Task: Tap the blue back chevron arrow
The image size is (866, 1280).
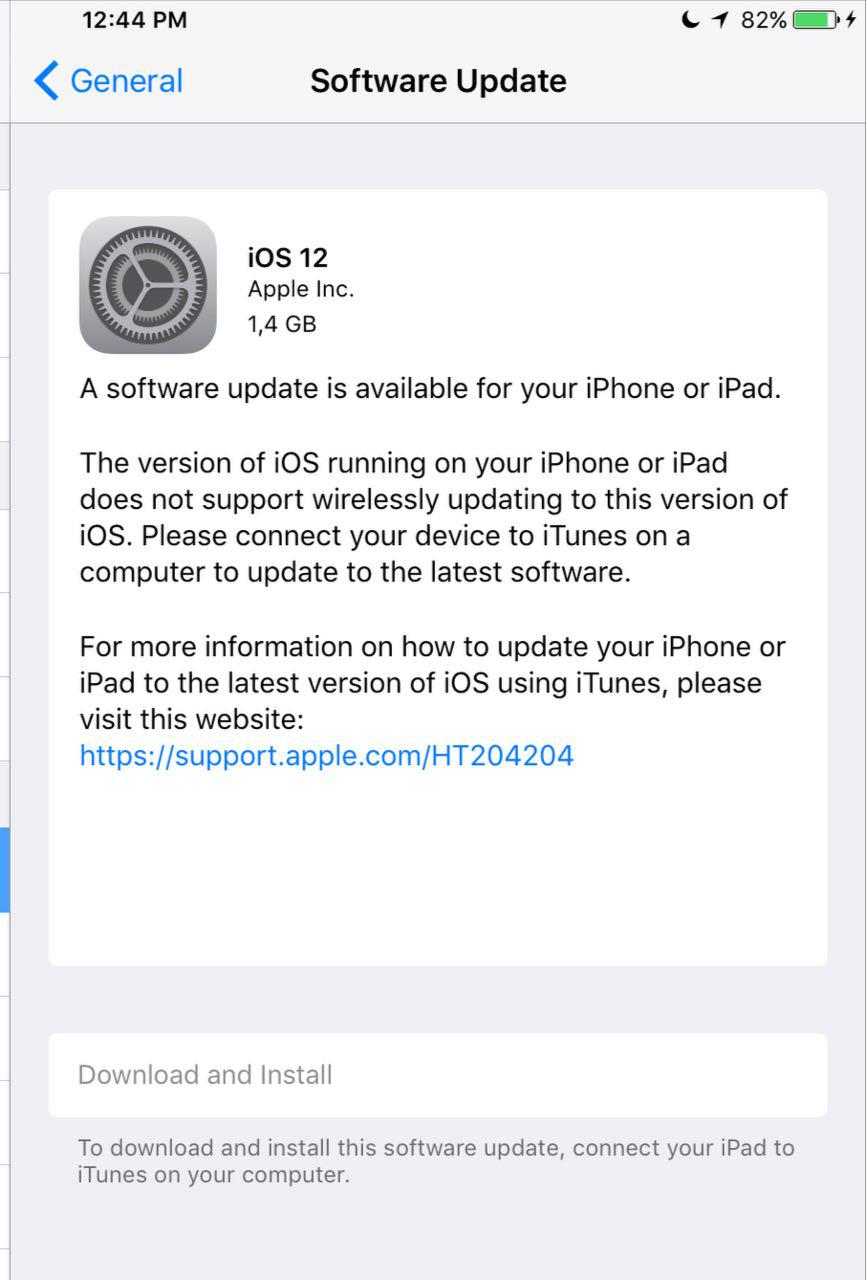Action: [46, 81]
